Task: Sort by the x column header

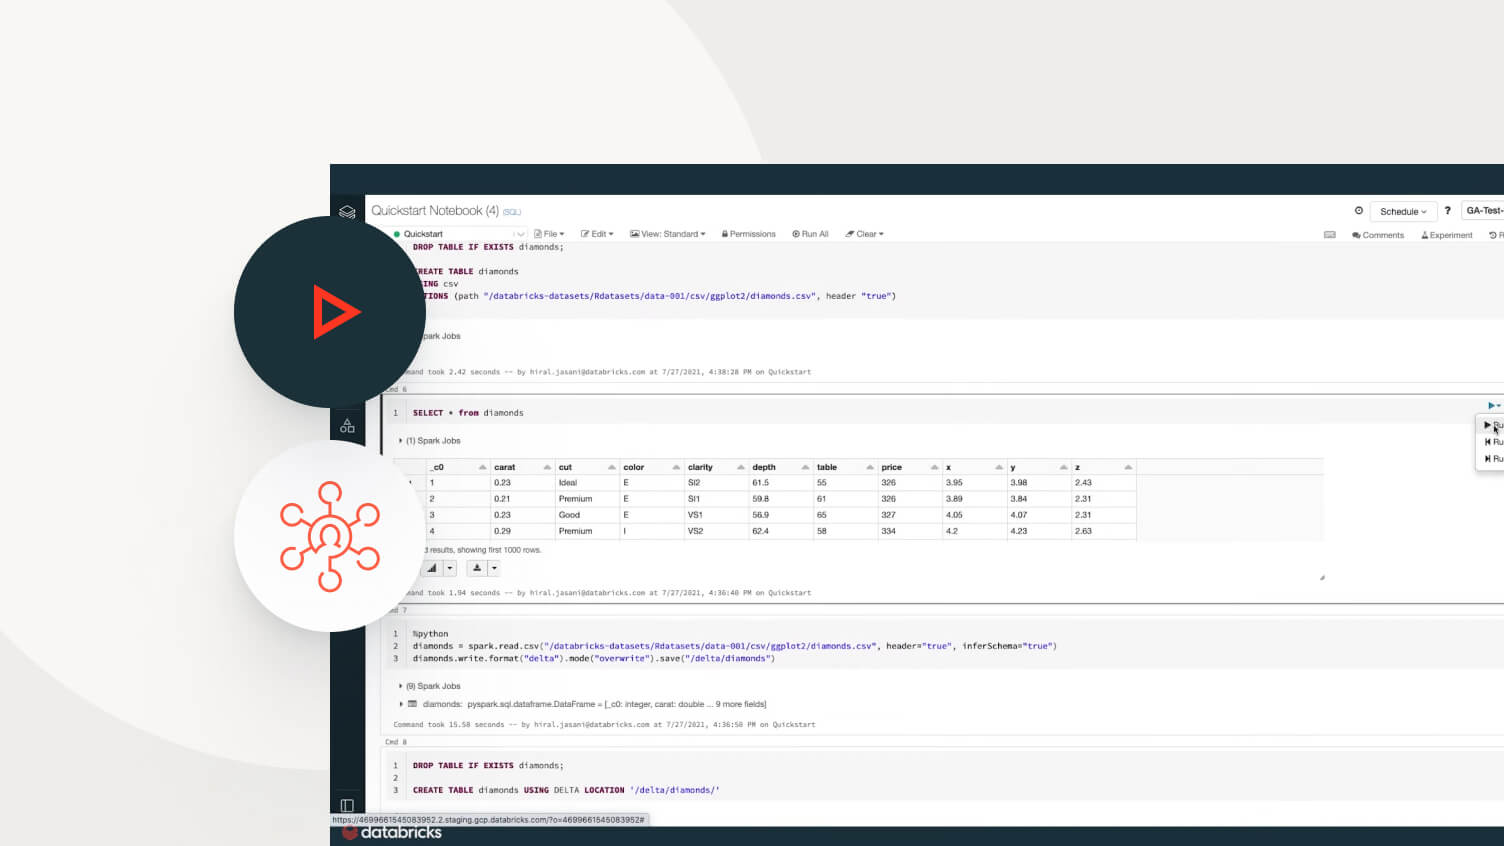Action: [x=974, y=467]
